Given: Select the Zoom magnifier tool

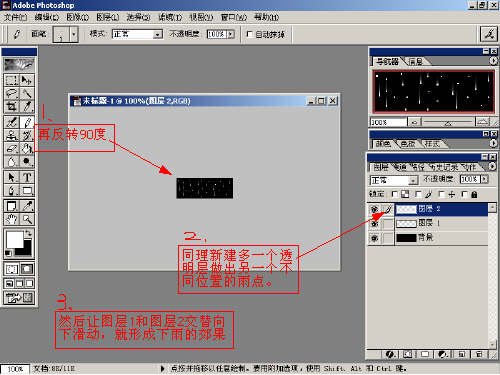Looking at the screenshot, I should pyautogui.click(x=27, y=219).
